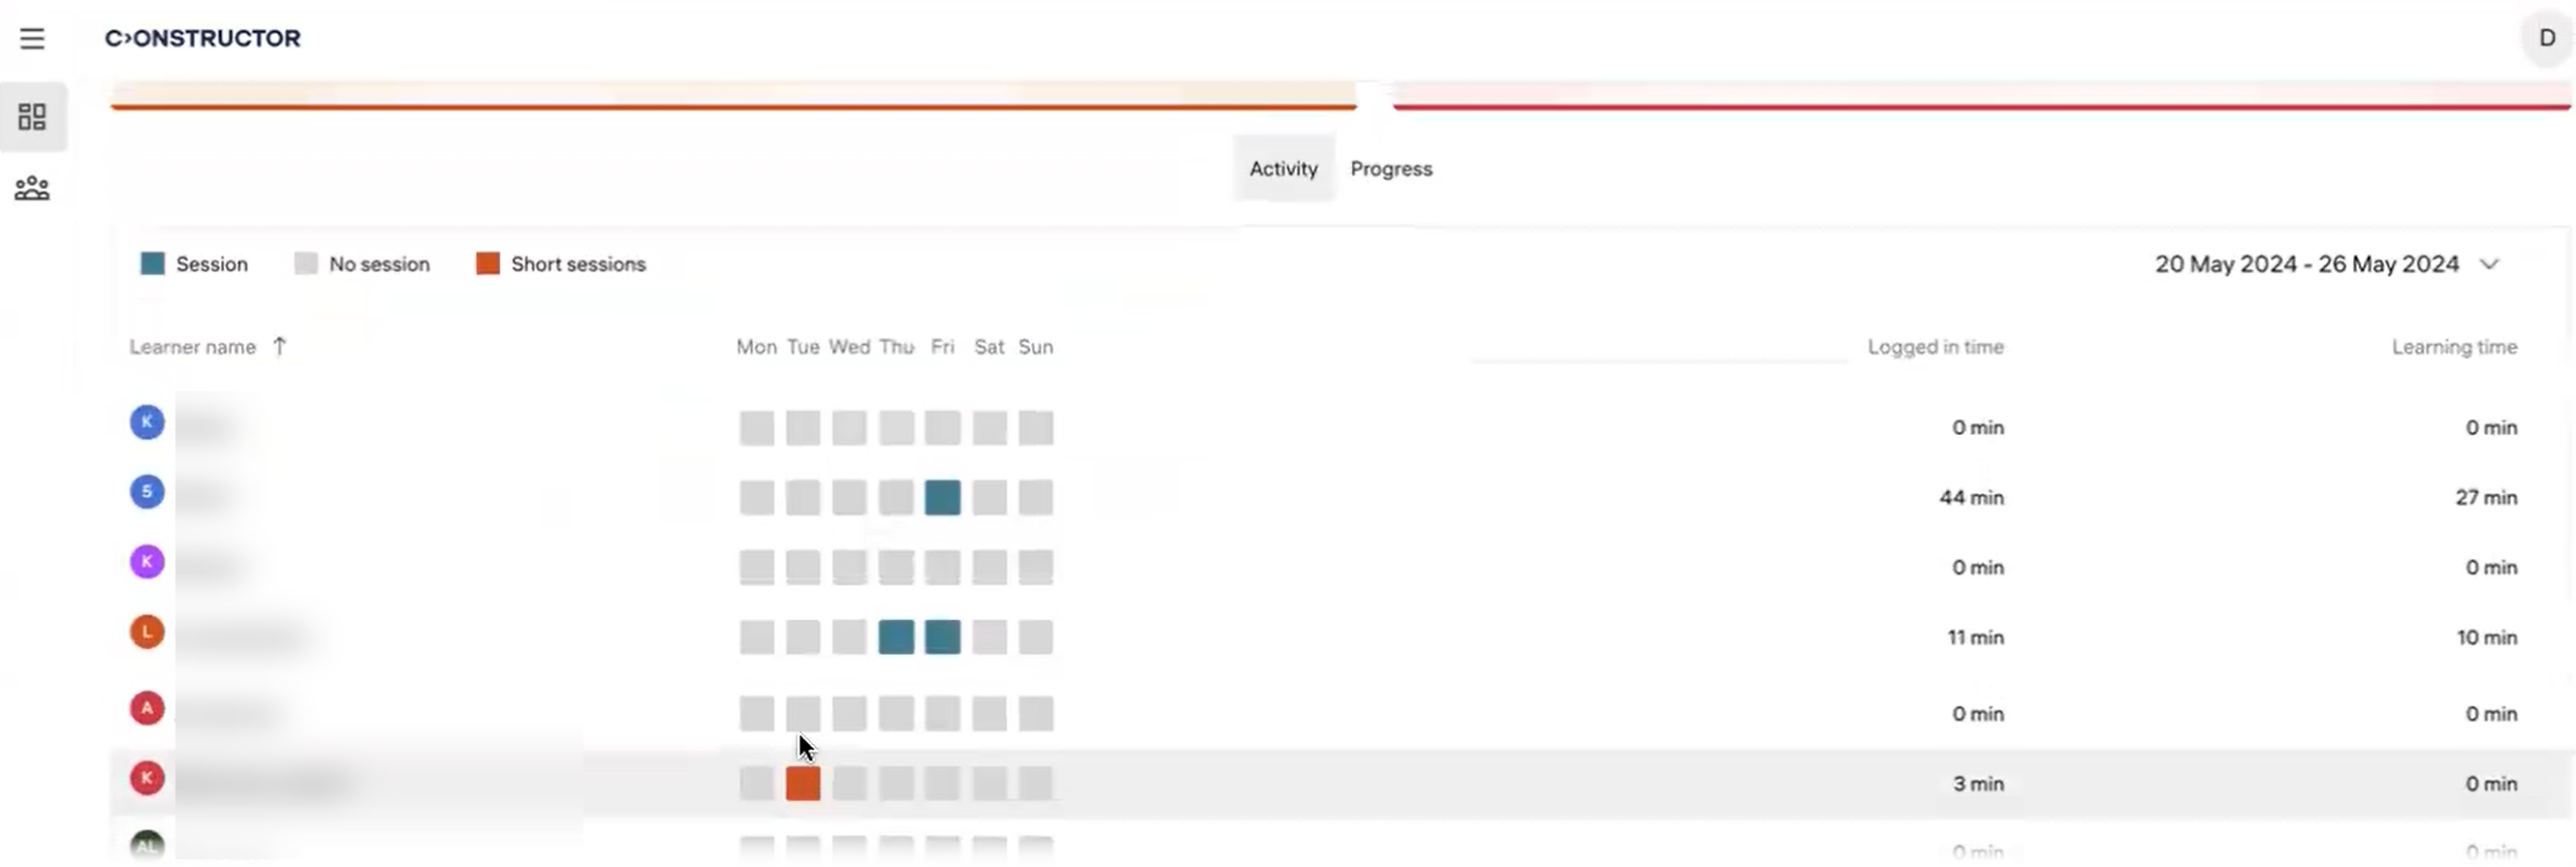Click the dashboard grid icon in sidebar
Image resolution: width=2576 pixels, height=867 pixels.
[x=32, y=117]
